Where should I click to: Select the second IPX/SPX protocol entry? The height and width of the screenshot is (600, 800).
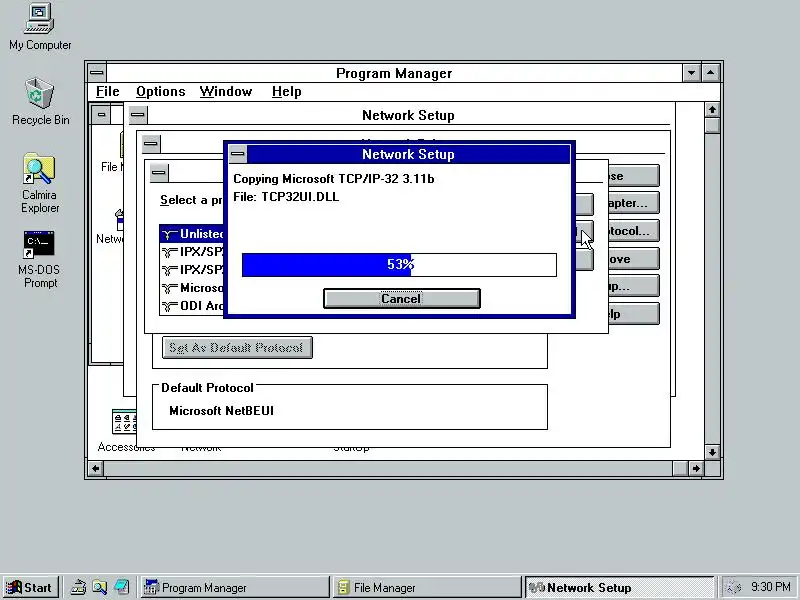tap(192, 269)
